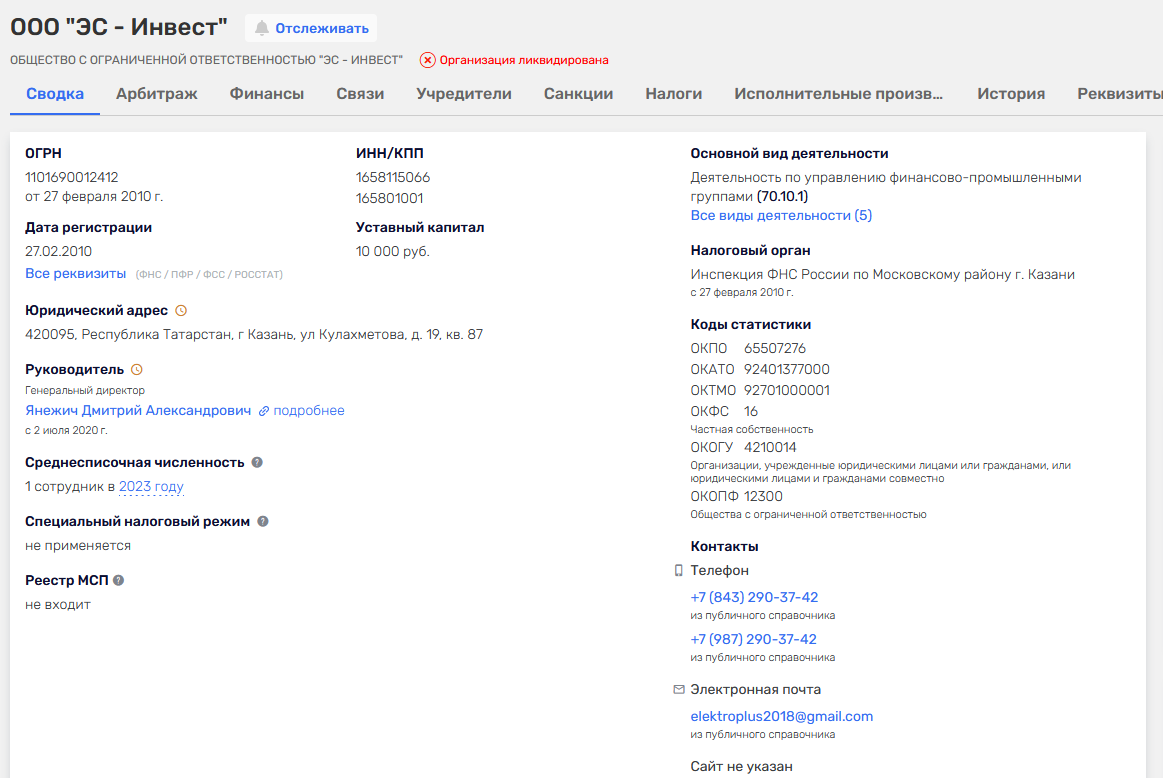1163x778 pixels.
Task: Click the red liquidated-organization cross icon
Action: point(427,60)
